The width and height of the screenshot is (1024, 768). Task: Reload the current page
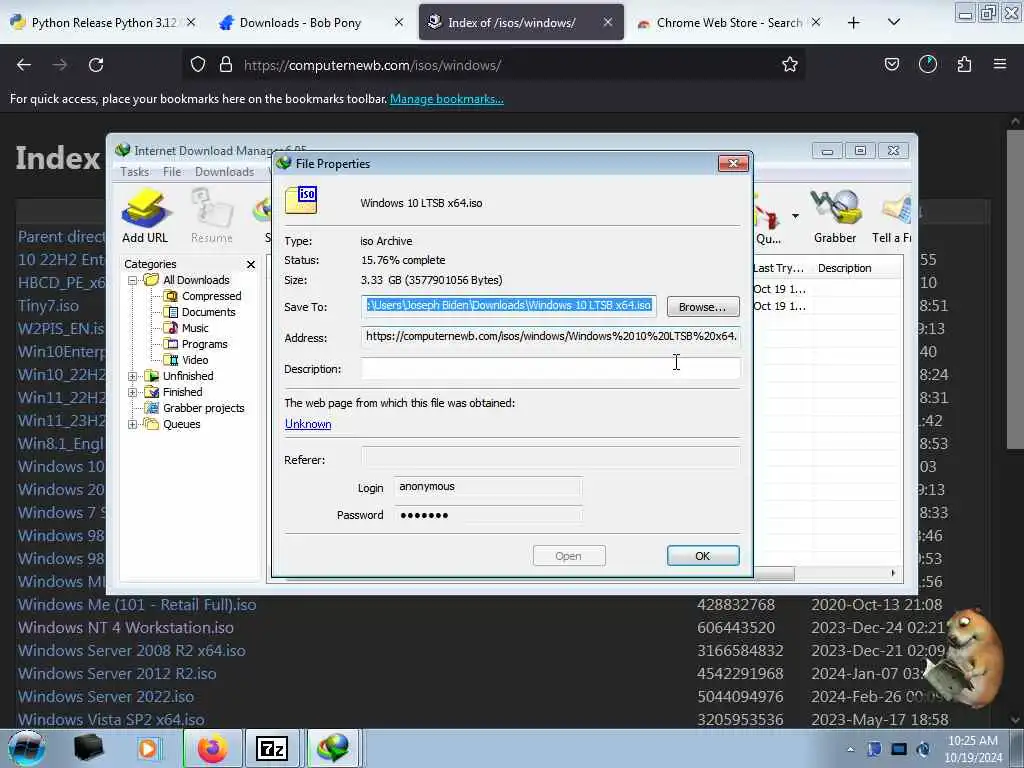pos(96,65)
